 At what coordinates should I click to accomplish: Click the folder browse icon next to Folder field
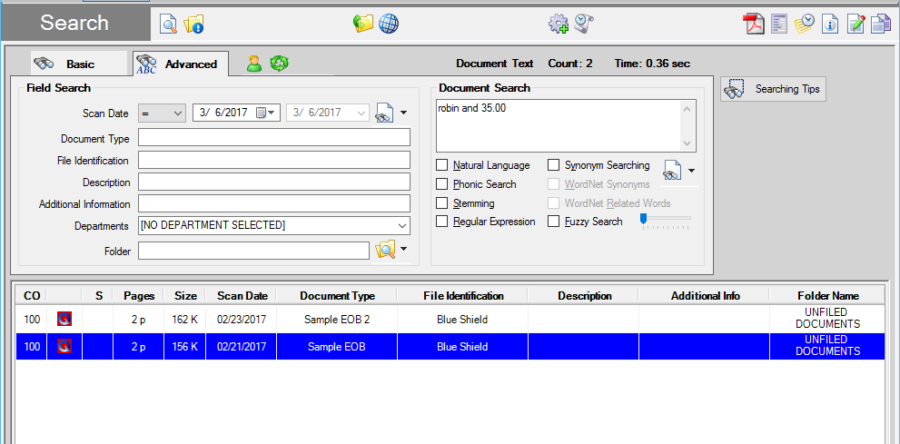click(x=385, y=250)
